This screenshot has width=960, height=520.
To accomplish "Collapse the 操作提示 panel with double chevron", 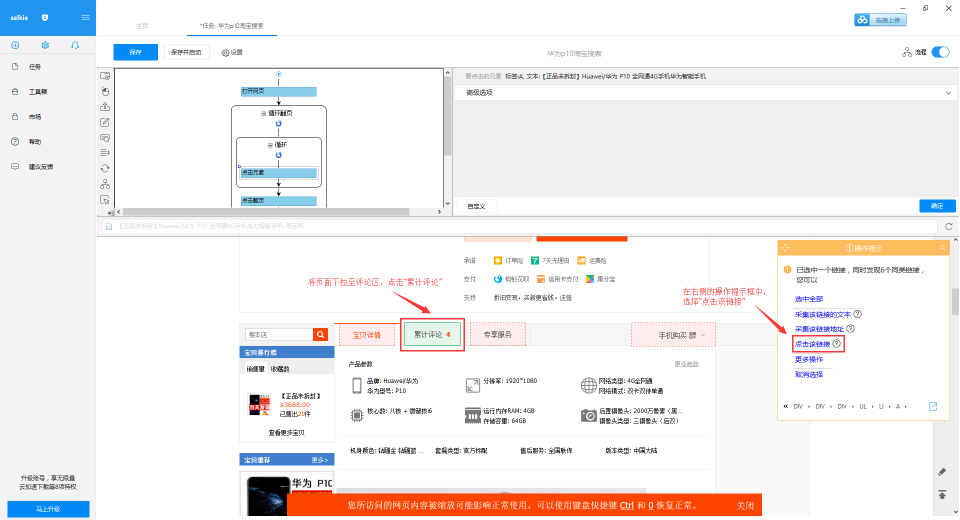I will 942,247.
